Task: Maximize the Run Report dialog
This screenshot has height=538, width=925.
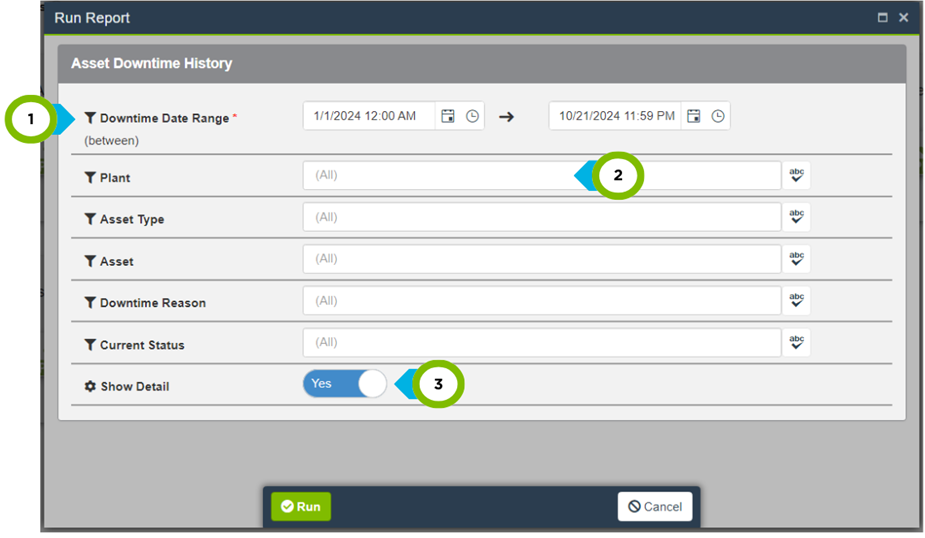Action: point(883,18)
